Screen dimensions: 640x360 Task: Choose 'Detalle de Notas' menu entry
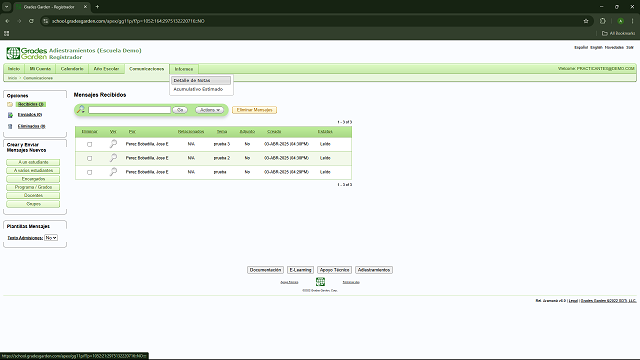click(201, 80)
